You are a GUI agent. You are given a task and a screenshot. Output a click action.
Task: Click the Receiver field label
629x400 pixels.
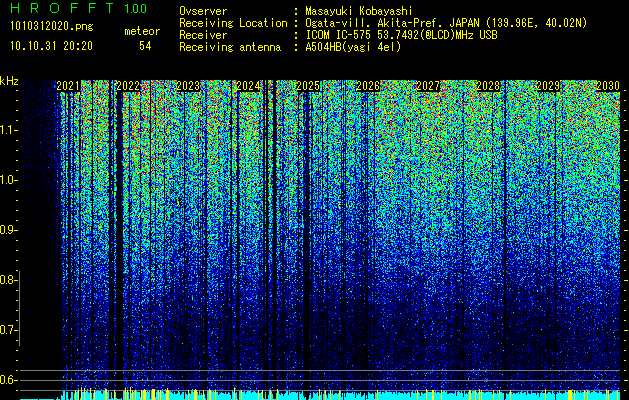pos(203,35)
